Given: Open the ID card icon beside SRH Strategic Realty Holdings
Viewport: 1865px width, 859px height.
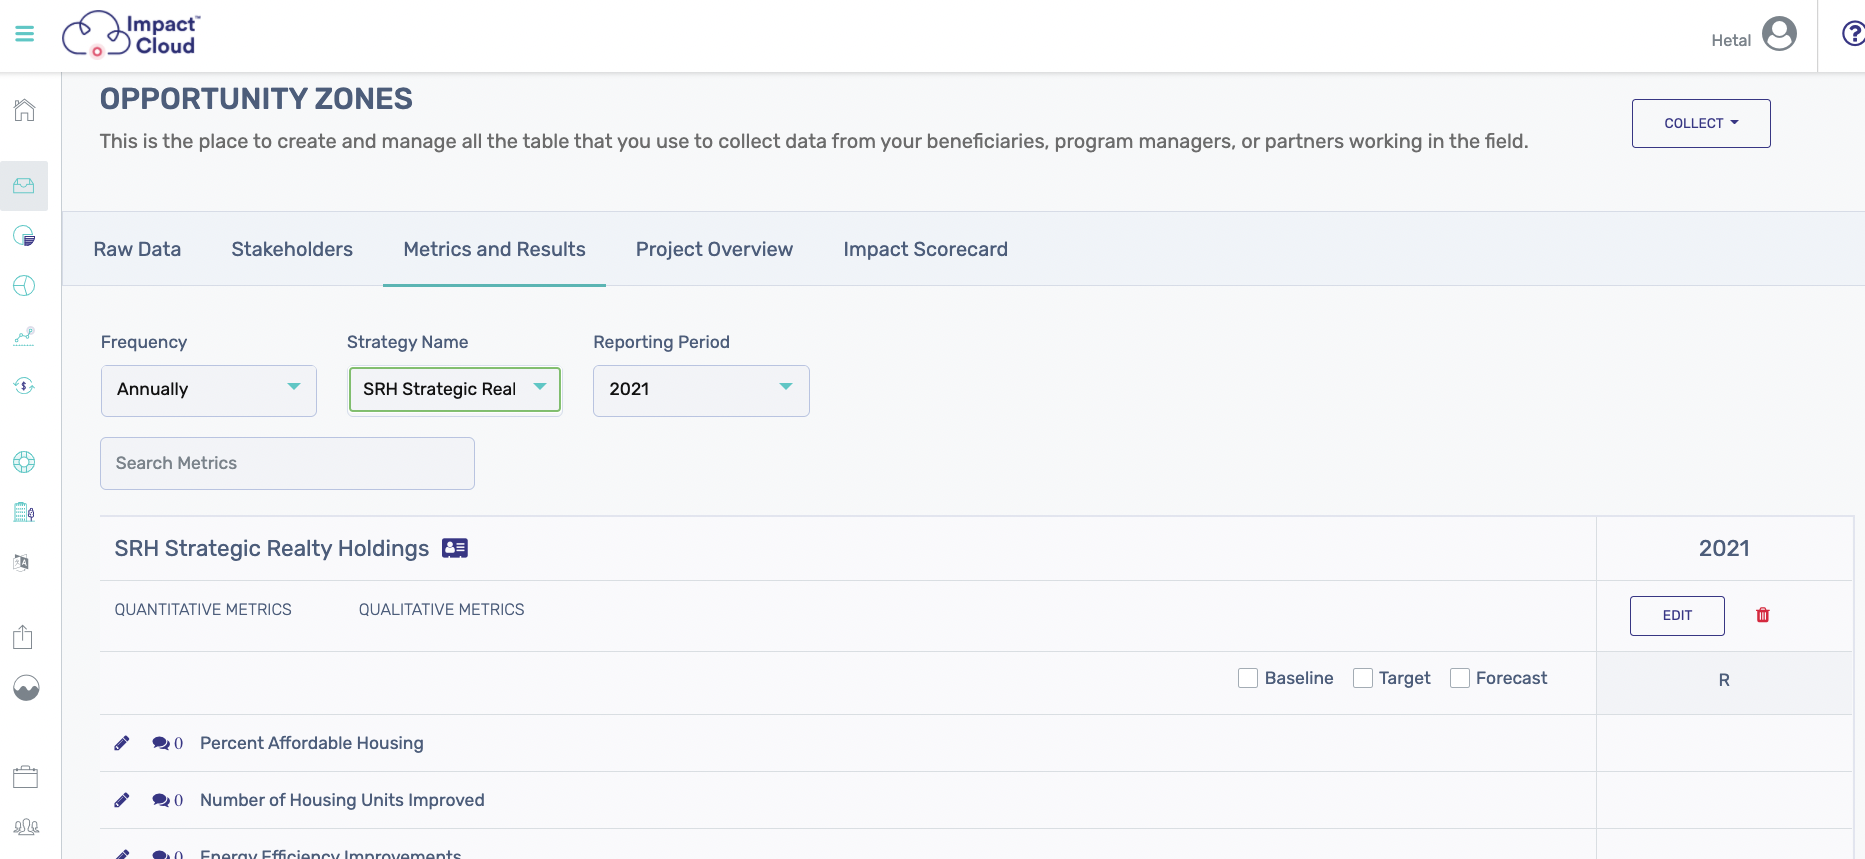Looking at the screenshot, I should click(455, 548).
